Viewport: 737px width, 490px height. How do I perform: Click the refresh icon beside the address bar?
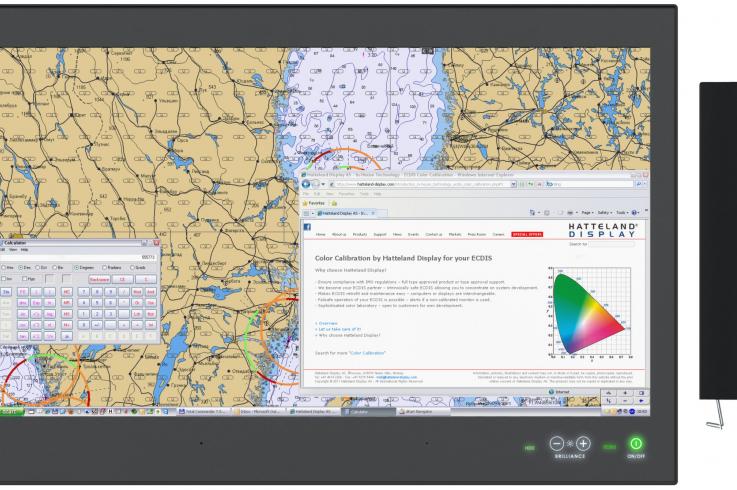[531, 184]
